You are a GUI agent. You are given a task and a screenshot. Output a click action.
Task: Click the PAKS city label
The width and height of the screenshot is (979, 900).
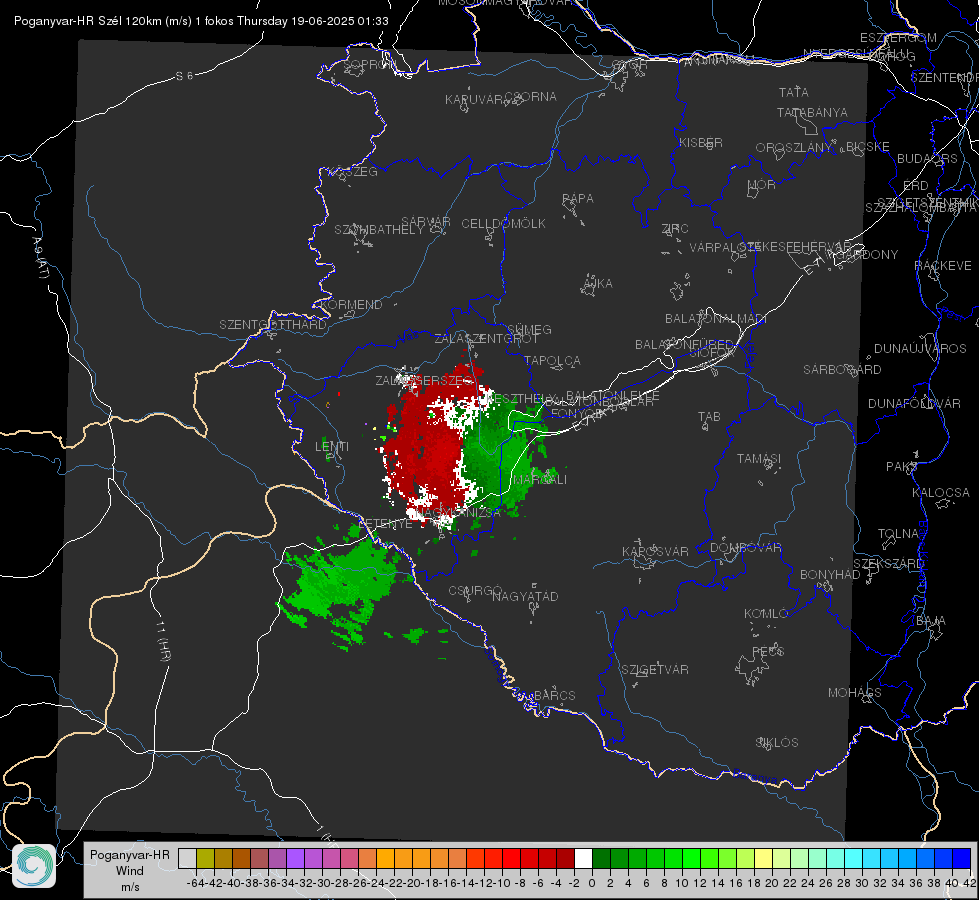click(902, 467)
